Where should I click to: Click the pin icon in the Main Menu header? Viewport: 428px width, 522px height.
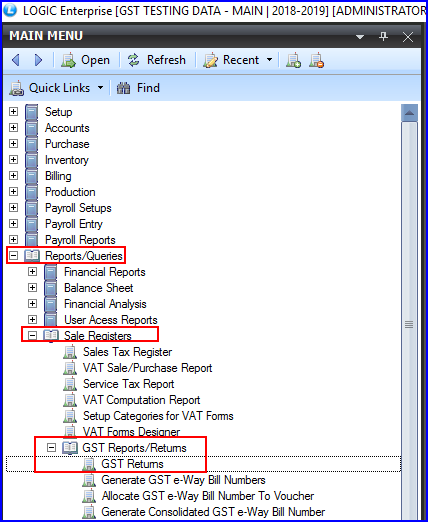[383, 36]
